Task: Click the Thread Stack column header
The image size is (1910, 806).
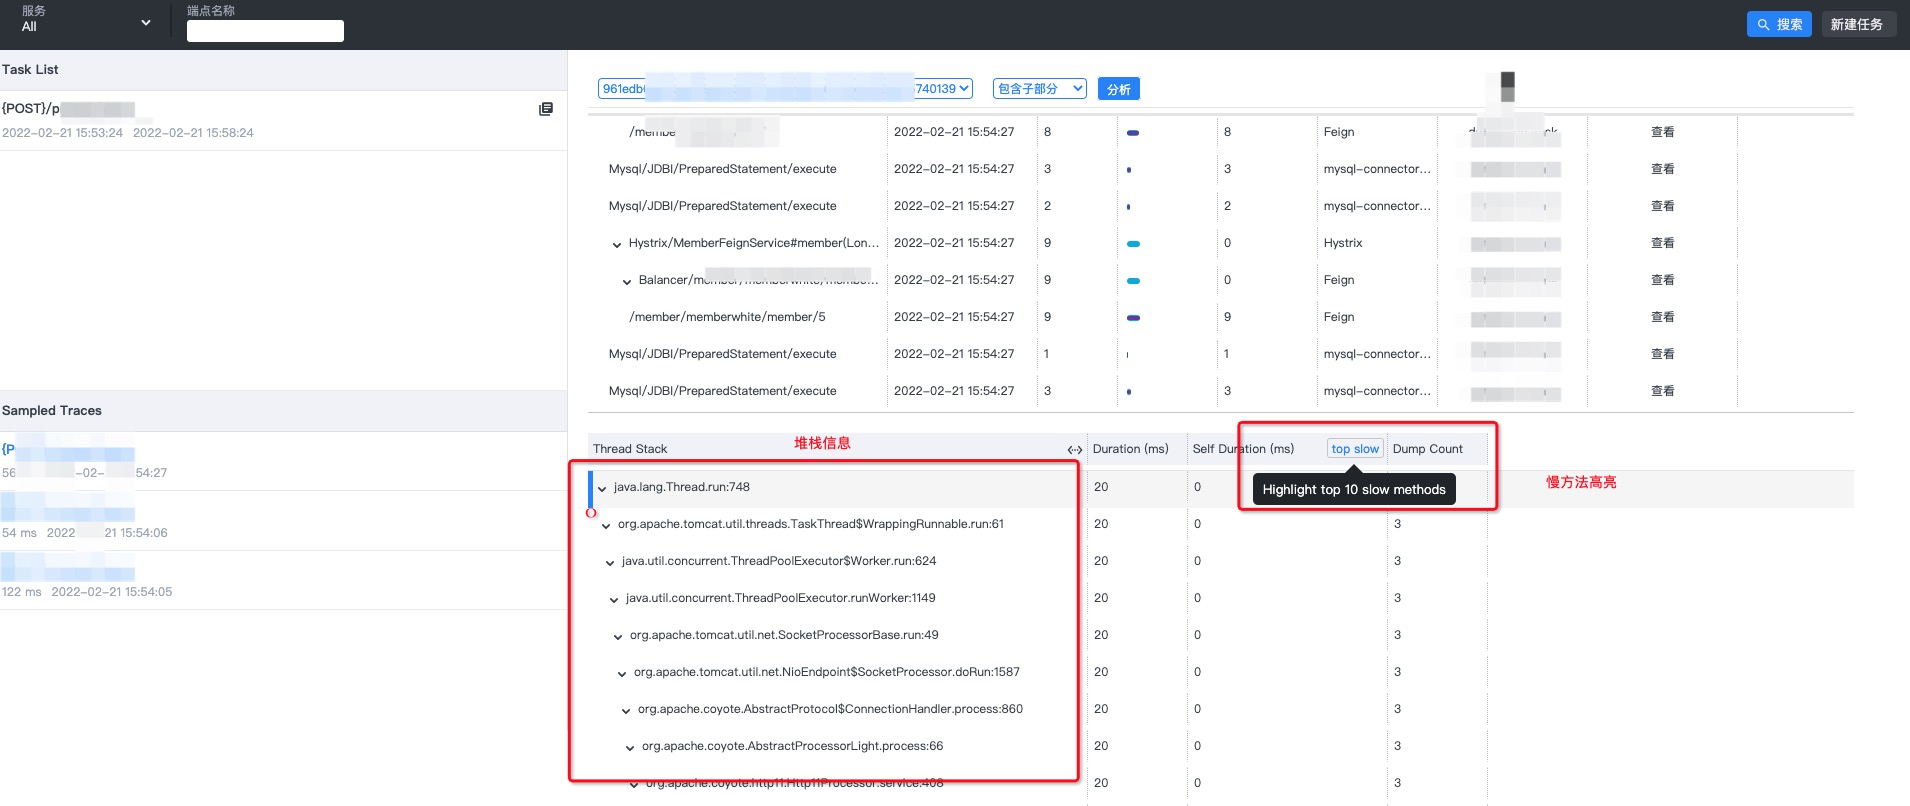Action: click(x=630, y=449)
